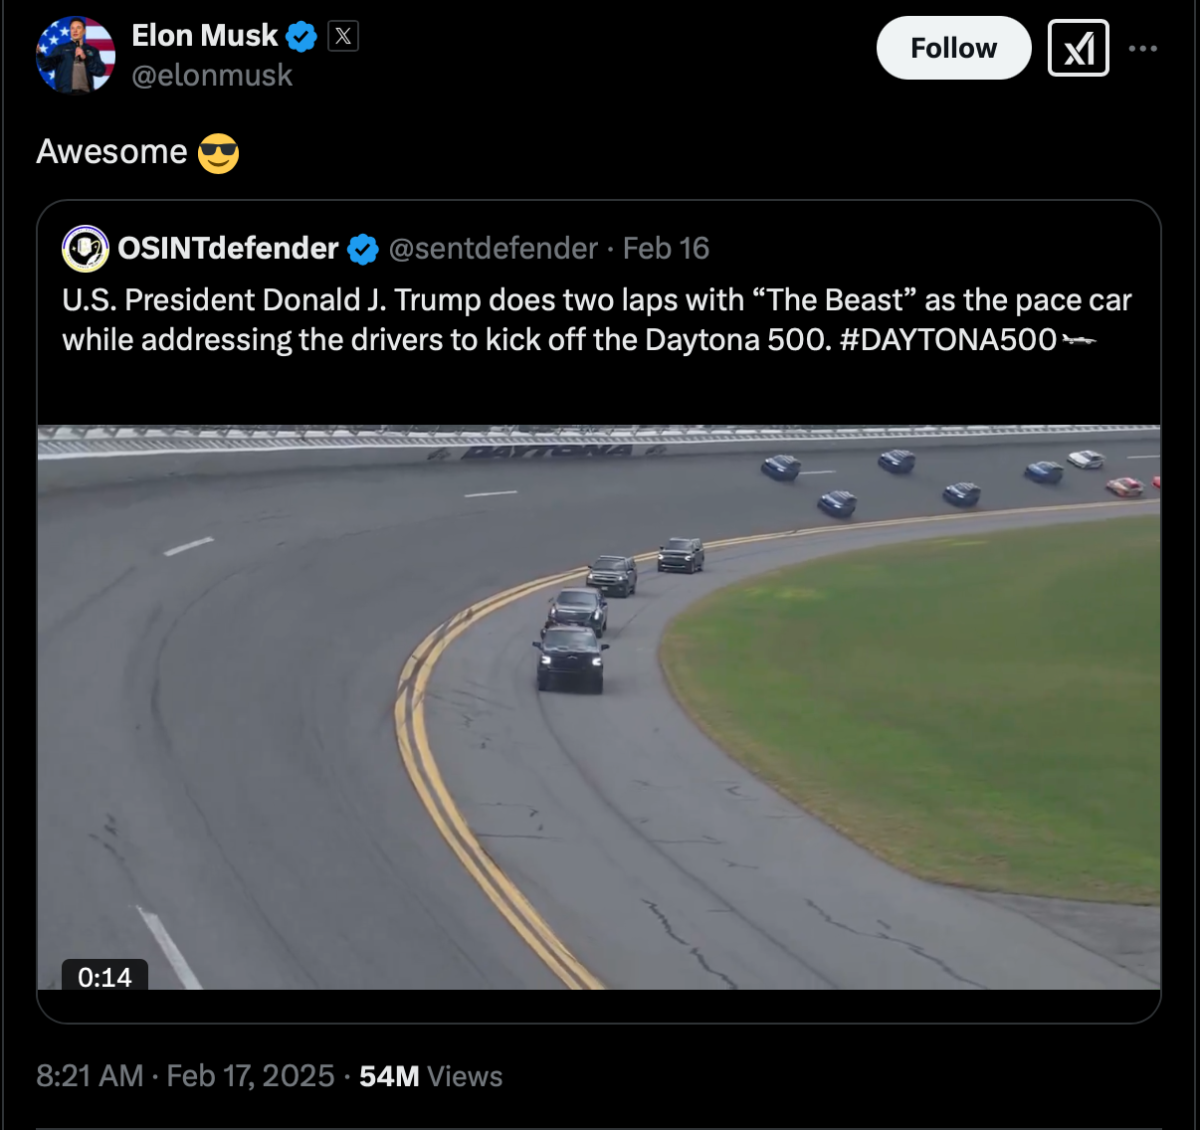
Task: Click the @elonmusk handle
Action: [212, 75]
